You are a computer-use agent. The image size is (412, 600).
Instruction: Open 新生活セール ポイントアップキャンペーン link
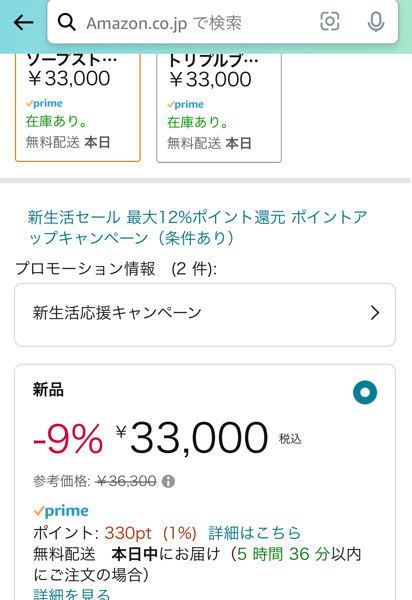click(197, 227)
